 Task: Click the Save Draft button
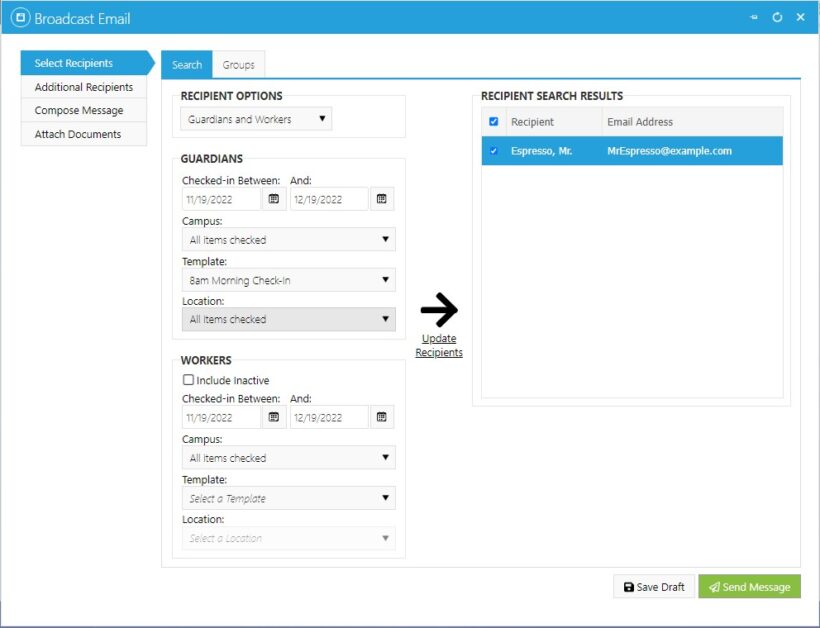pyautogui.click(x=653, y=587)
